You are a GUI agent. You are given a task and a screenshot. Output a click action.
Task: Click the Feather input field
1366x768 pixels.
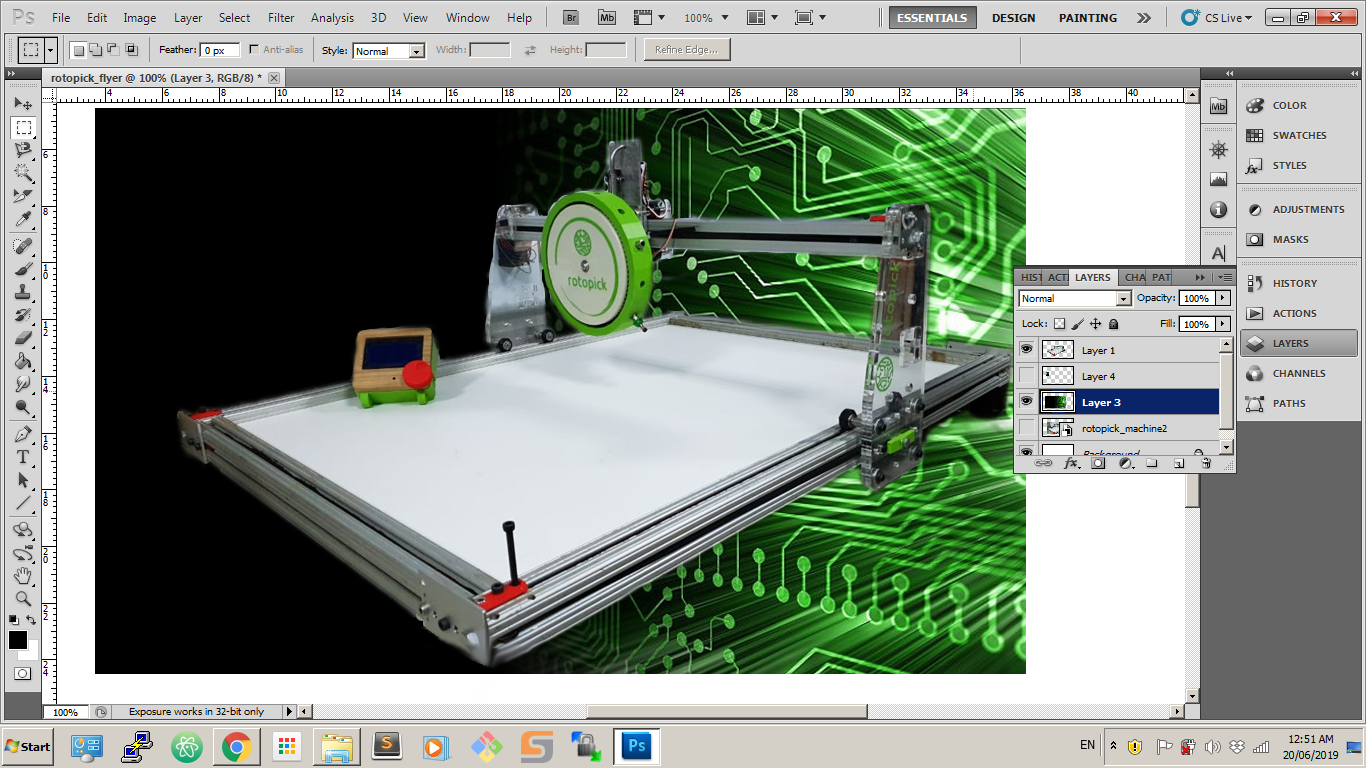[220, 50]
